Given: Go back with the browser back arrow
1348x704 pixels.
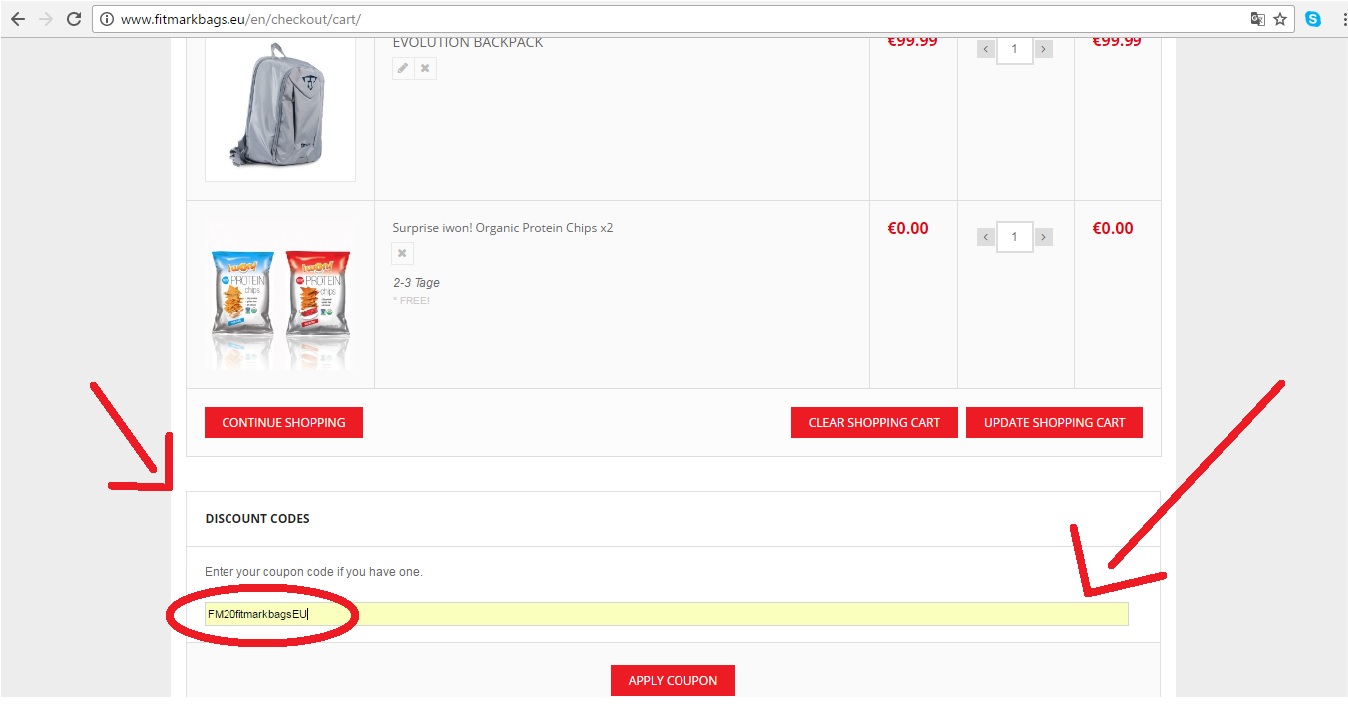Looking at the screenshot, I should [17, 19].
